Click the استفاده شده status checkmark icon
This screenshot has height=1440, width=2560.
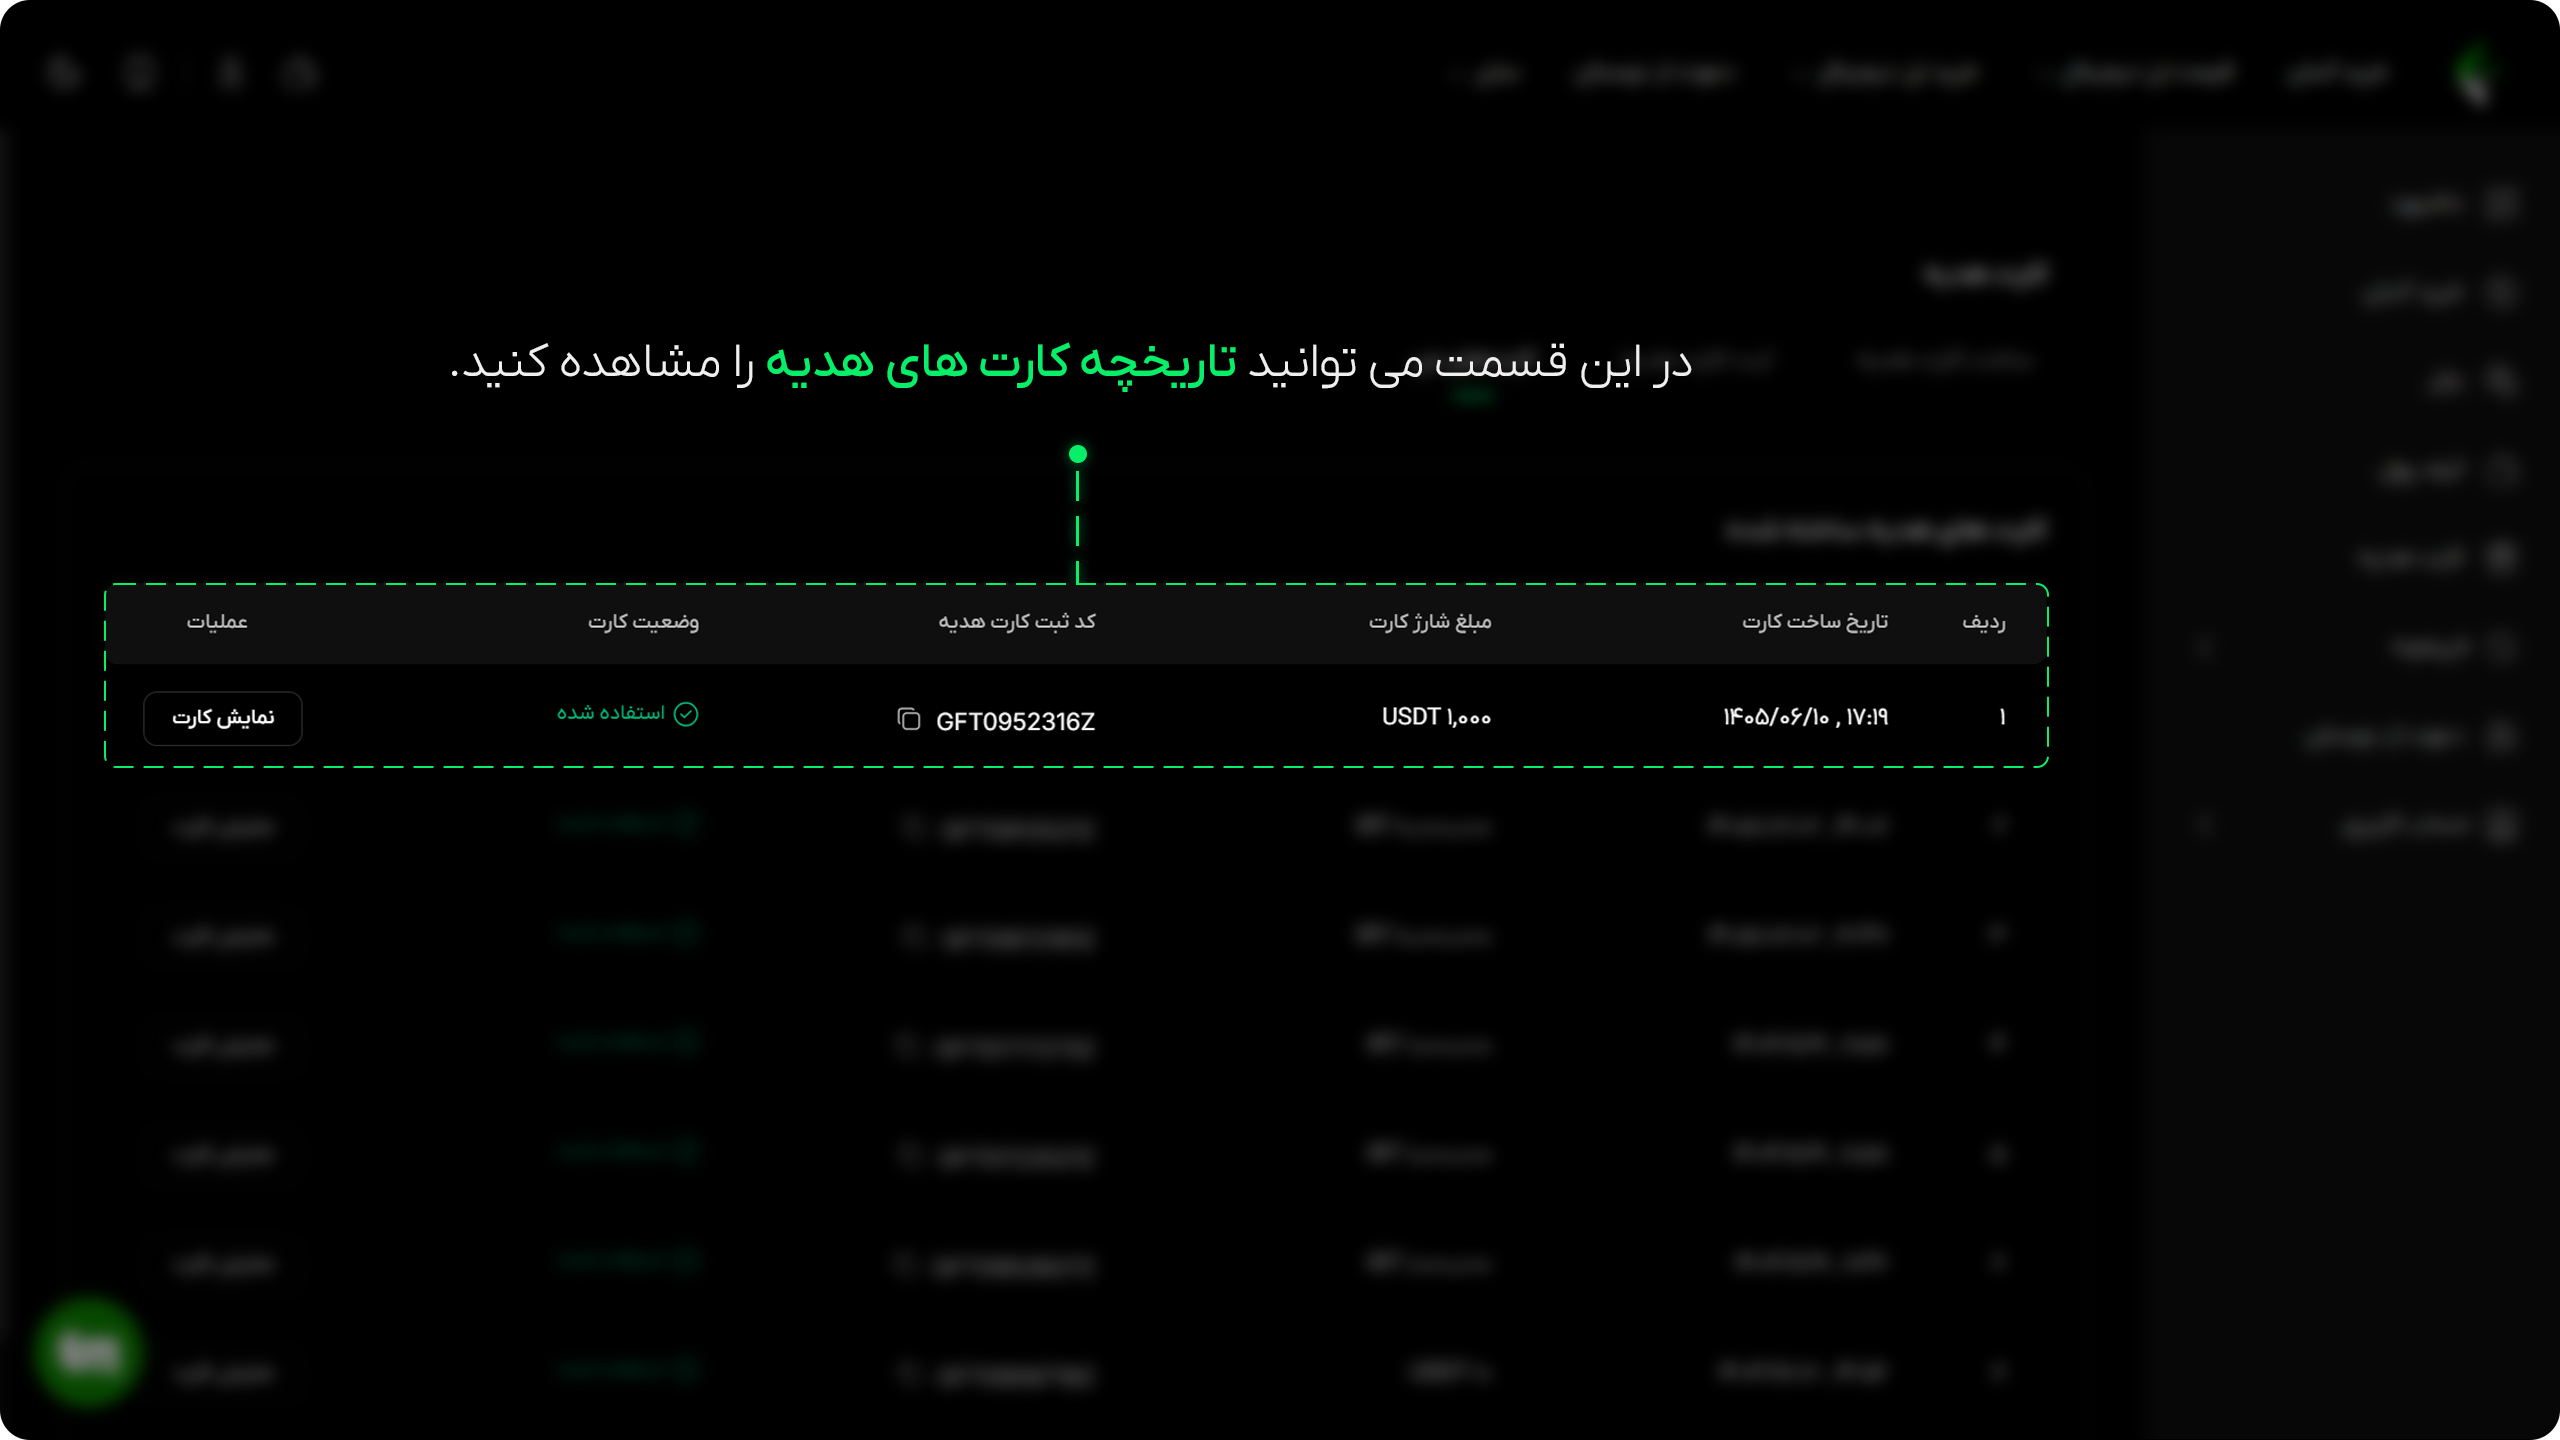click(x=686, y=714)
